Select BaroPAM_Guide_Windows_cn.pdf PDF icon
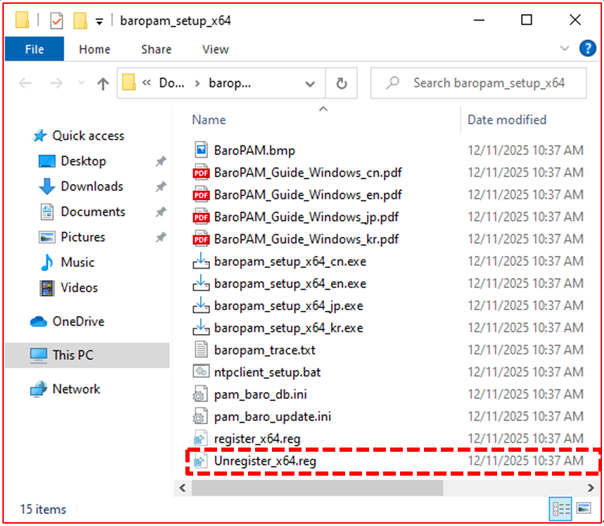Viewport: 604px width, 526px height. (x=201, y=172)
